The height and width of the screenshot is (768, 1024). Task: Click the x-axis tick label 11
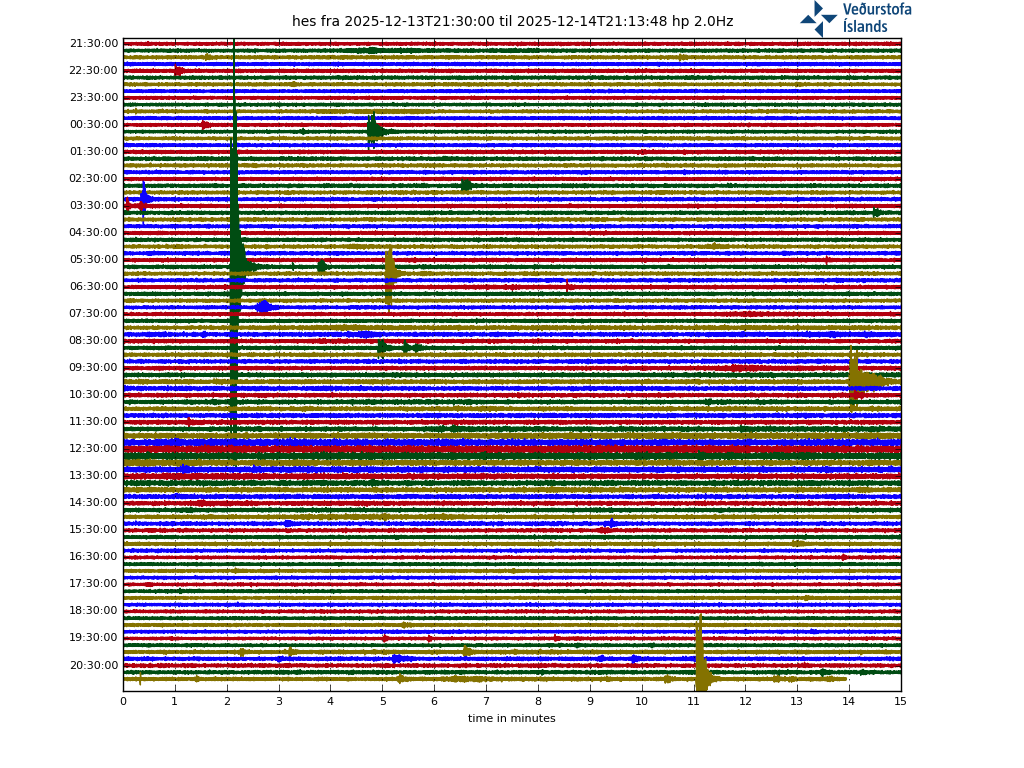point(693,702)
